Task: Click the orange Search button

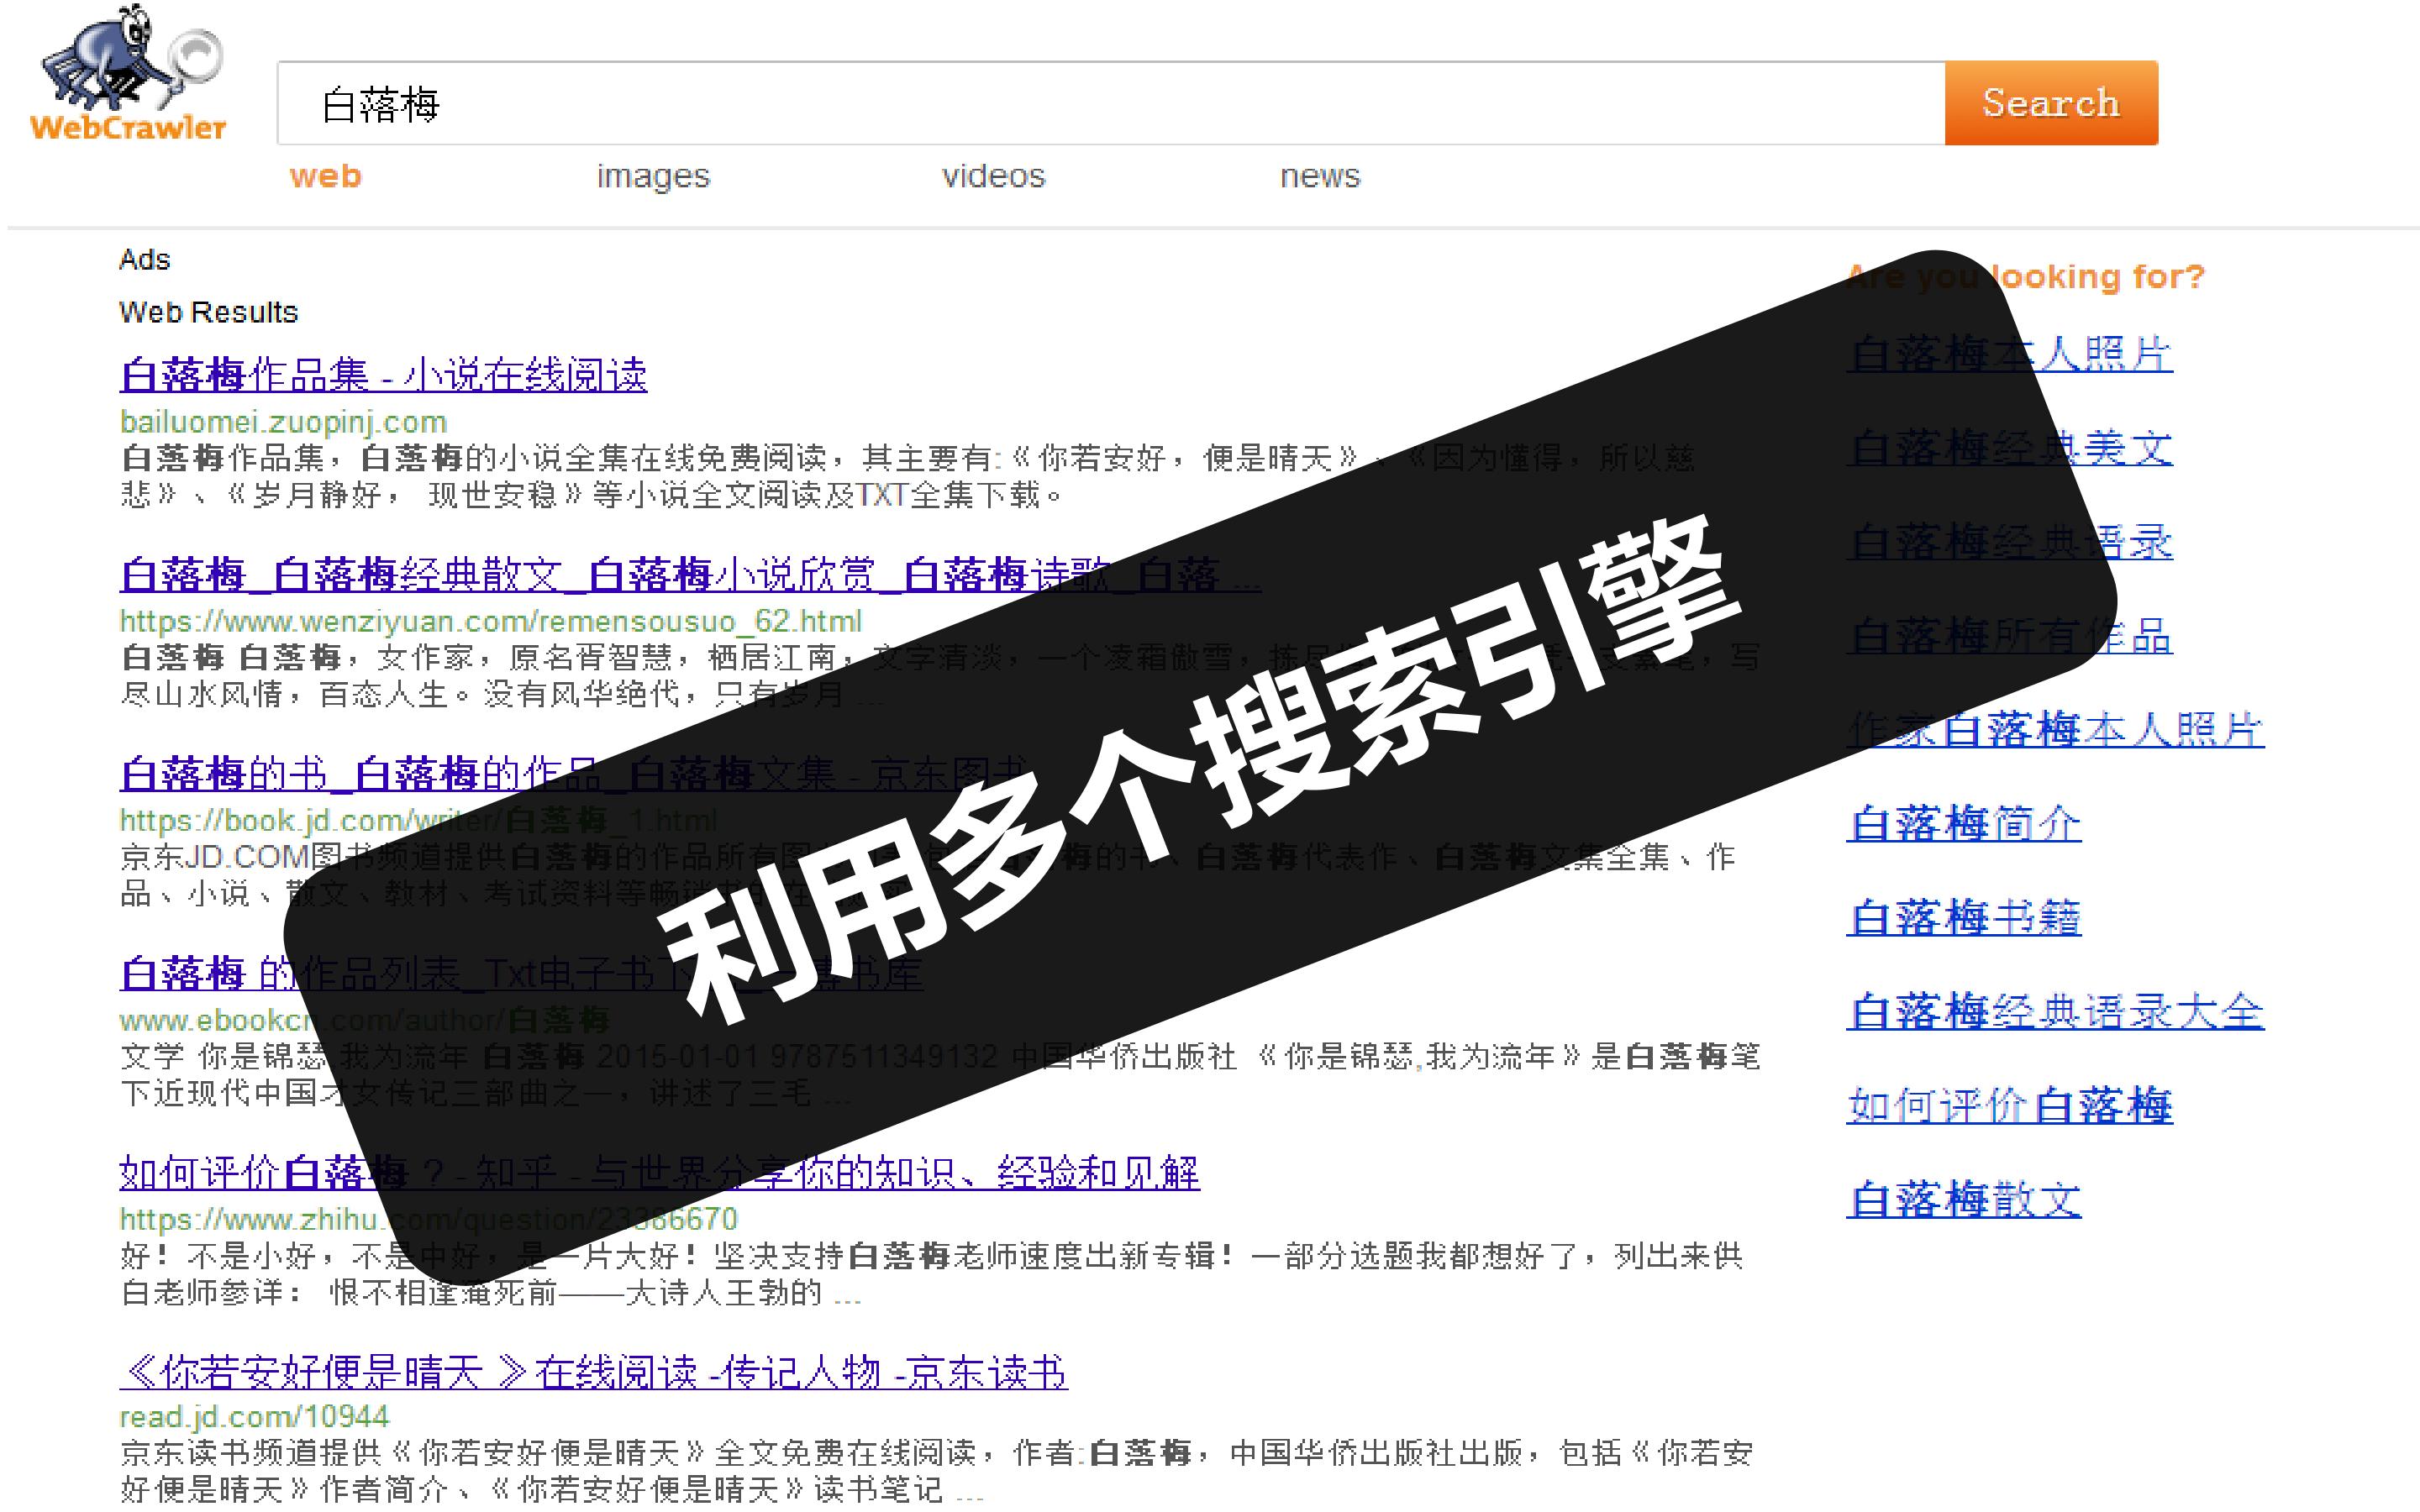Action: 2051,103
